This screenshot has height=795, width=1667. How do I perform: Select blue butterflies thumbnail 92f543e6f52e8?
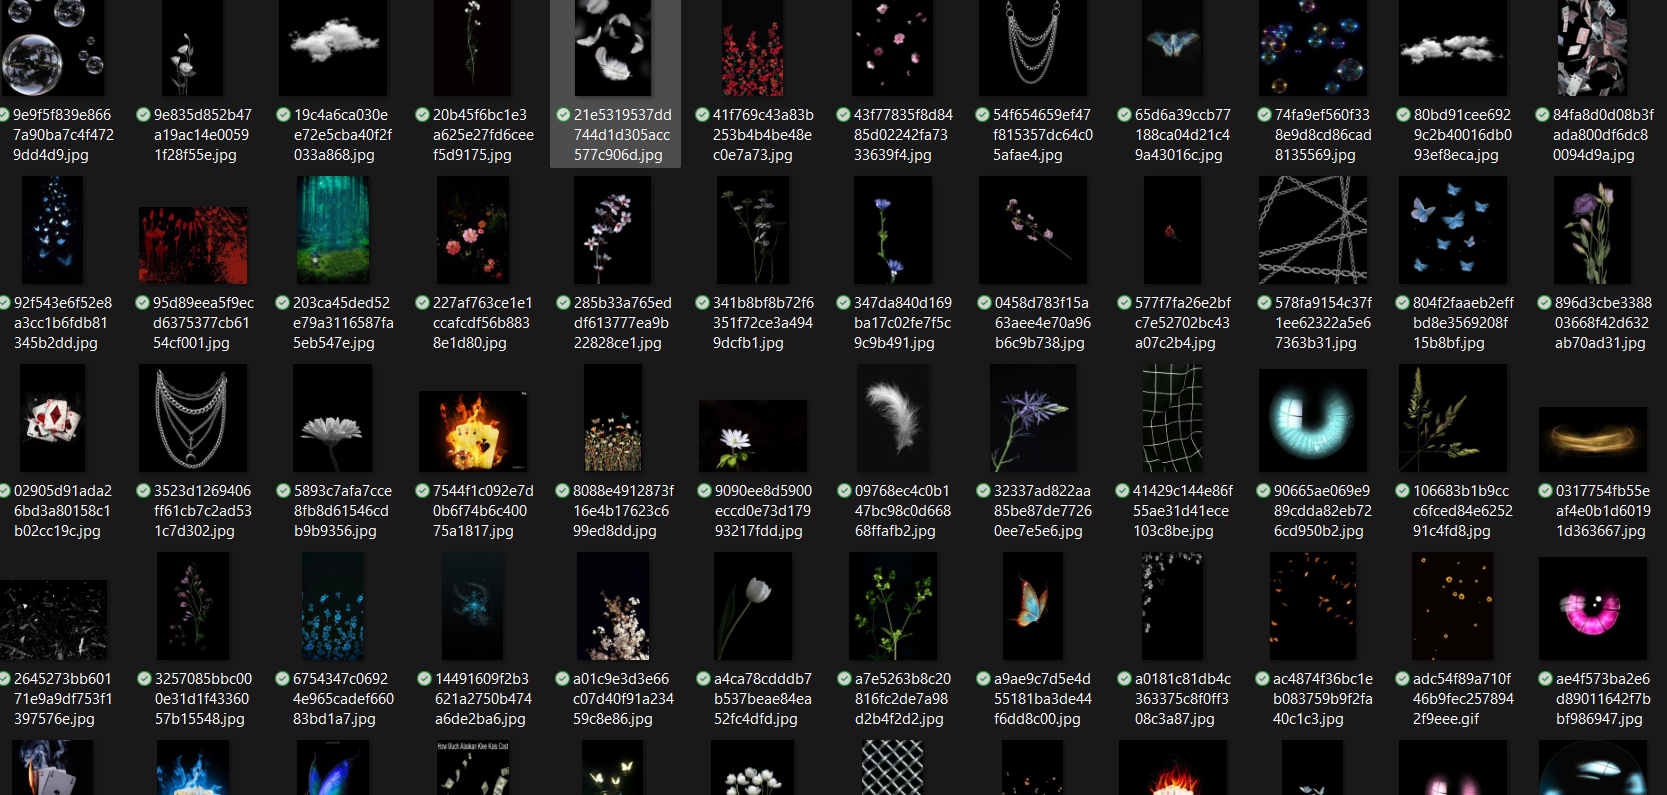tap(53, 230)
